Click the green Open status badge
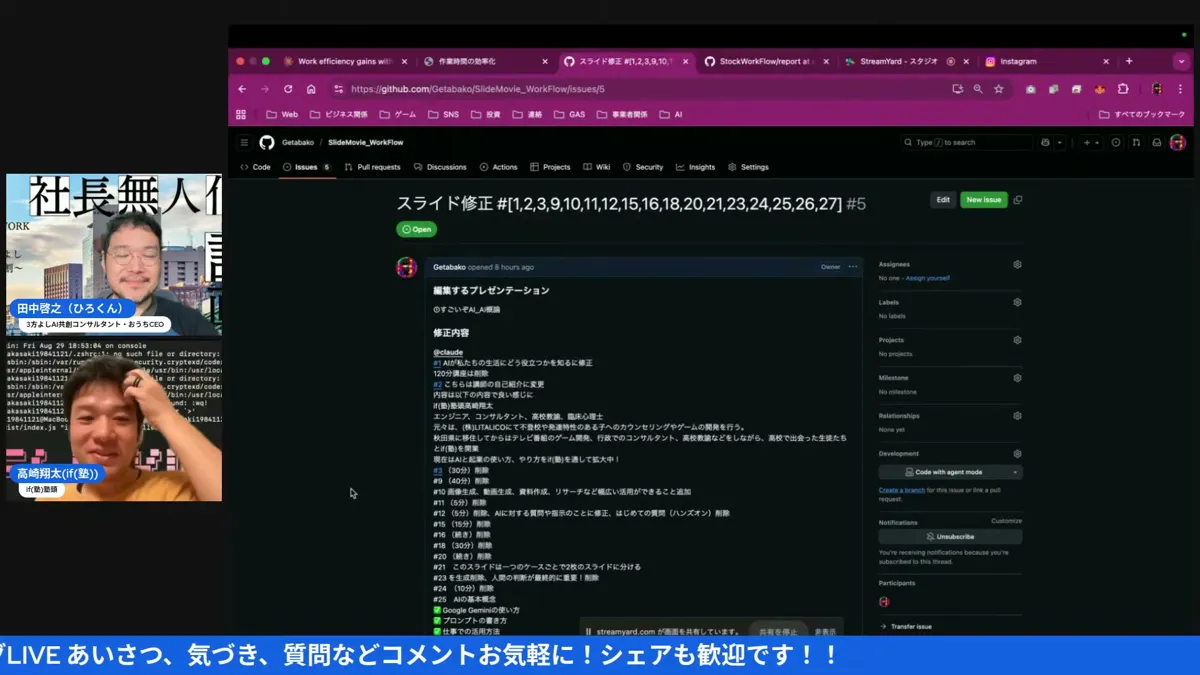Image resolution: width=1200 pixels, height=675 pixels. tap(417, 229)
